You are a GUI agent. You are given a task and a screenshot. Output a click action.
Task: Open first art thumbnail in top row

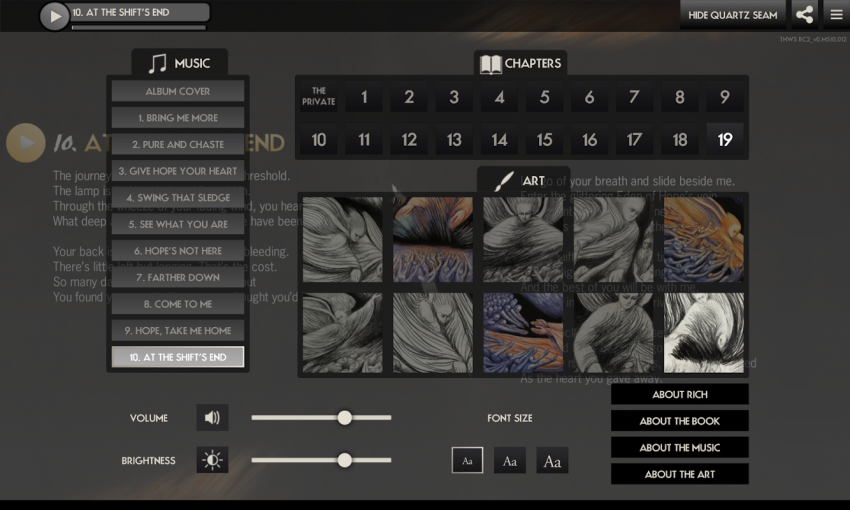[x=343, y=239]
